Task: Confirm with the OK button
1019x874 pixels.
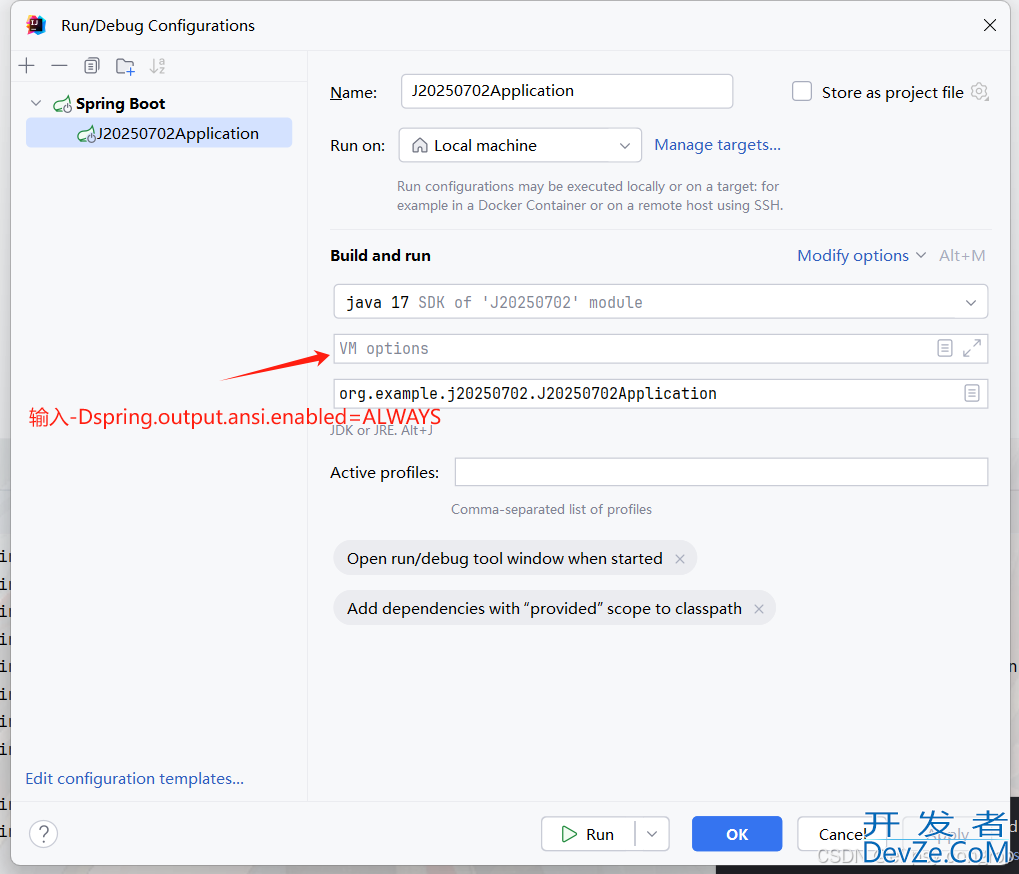Action: pyautogui.click(x=737, y=834)
